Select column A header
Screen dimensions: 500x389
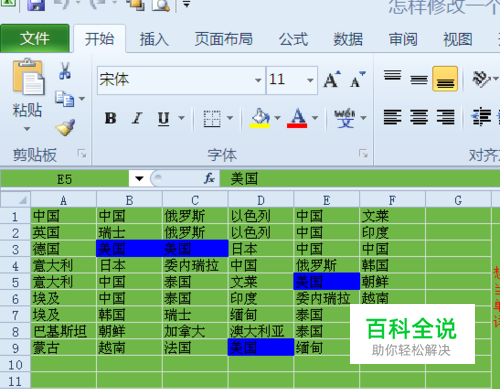point(63,200)
